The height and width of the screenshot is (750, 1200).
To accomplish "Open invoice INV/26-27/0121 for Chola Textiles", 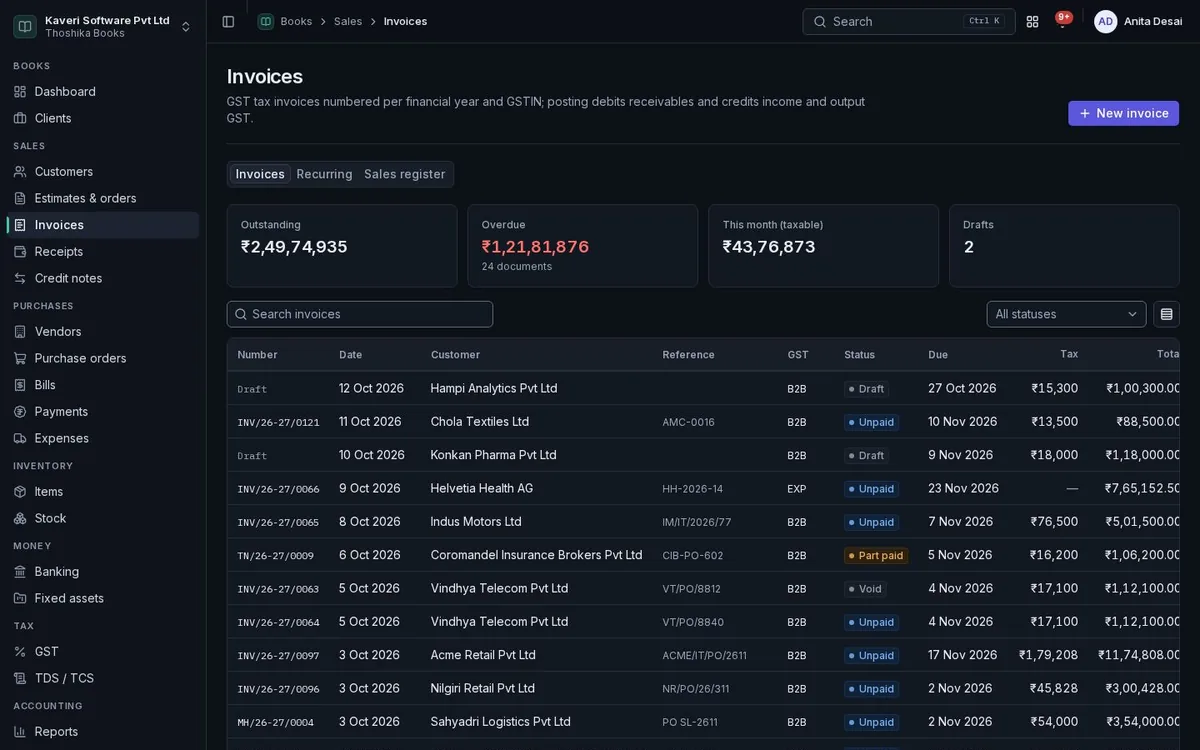I will (x=278, y=422).
